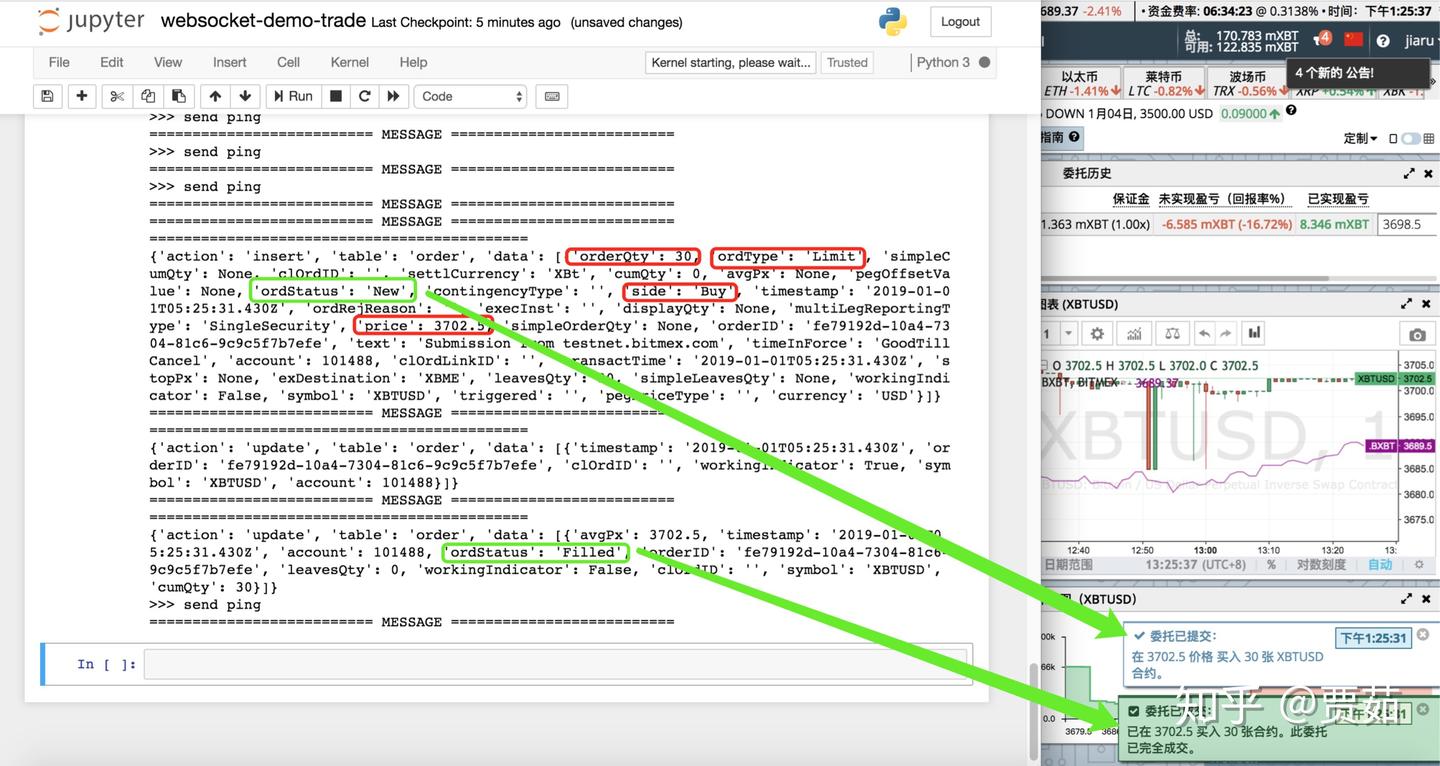Open the command palette keyboard icon
The height and width of the screenshot is (766, 1440).
[x=552, y=96]
